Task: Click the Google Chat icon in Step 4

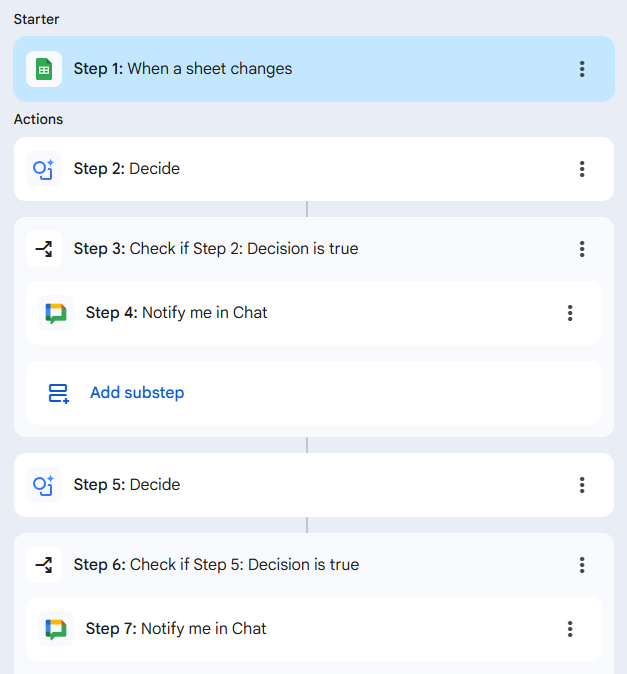Action: tap(56, 313)
